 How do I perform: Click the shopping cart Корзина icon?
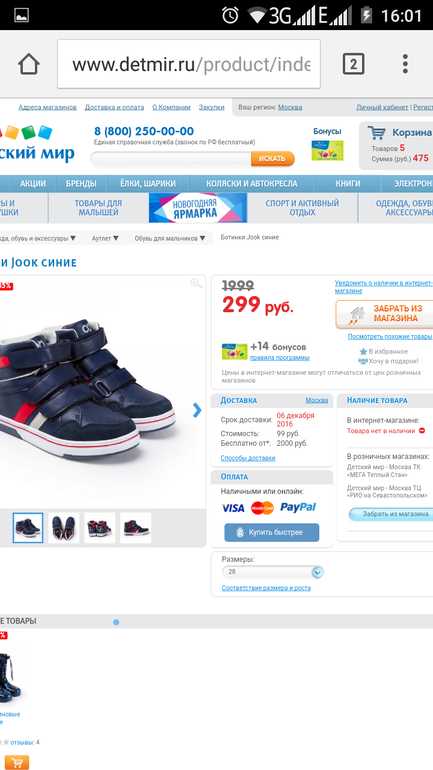[x=377, y=133]
